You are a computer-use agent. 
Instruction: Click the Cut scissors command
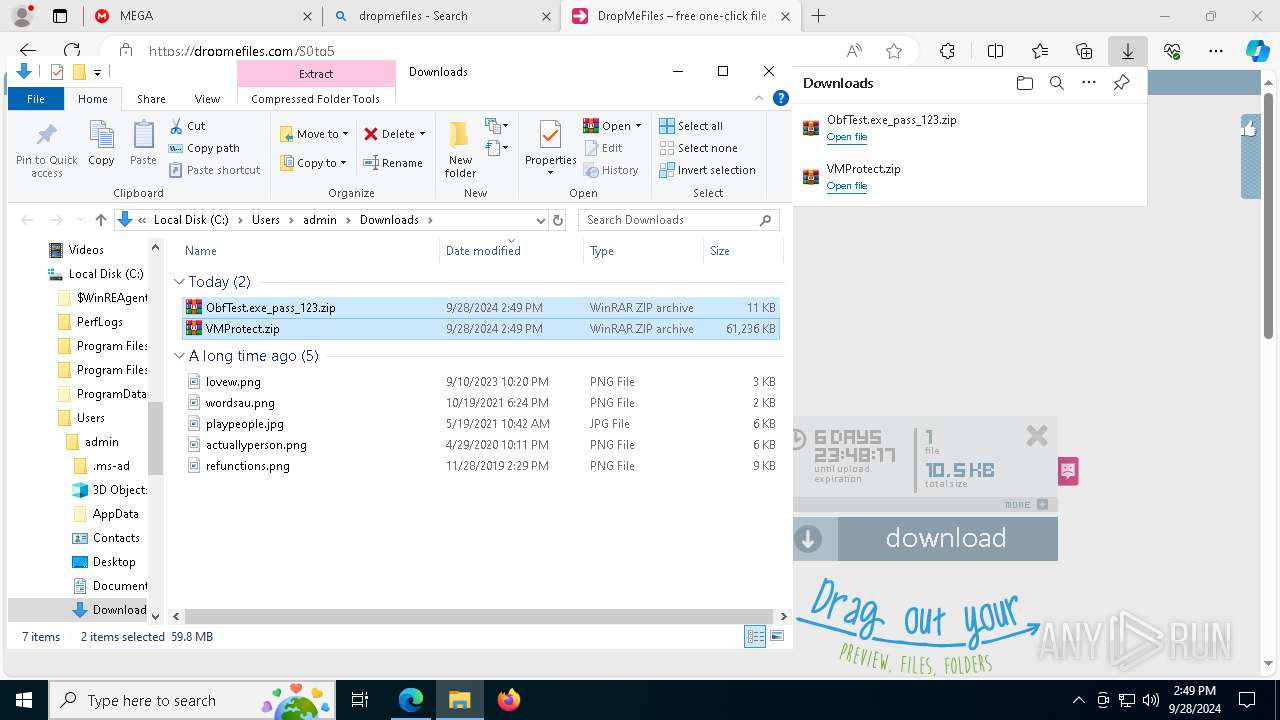[x=187, y=126]
